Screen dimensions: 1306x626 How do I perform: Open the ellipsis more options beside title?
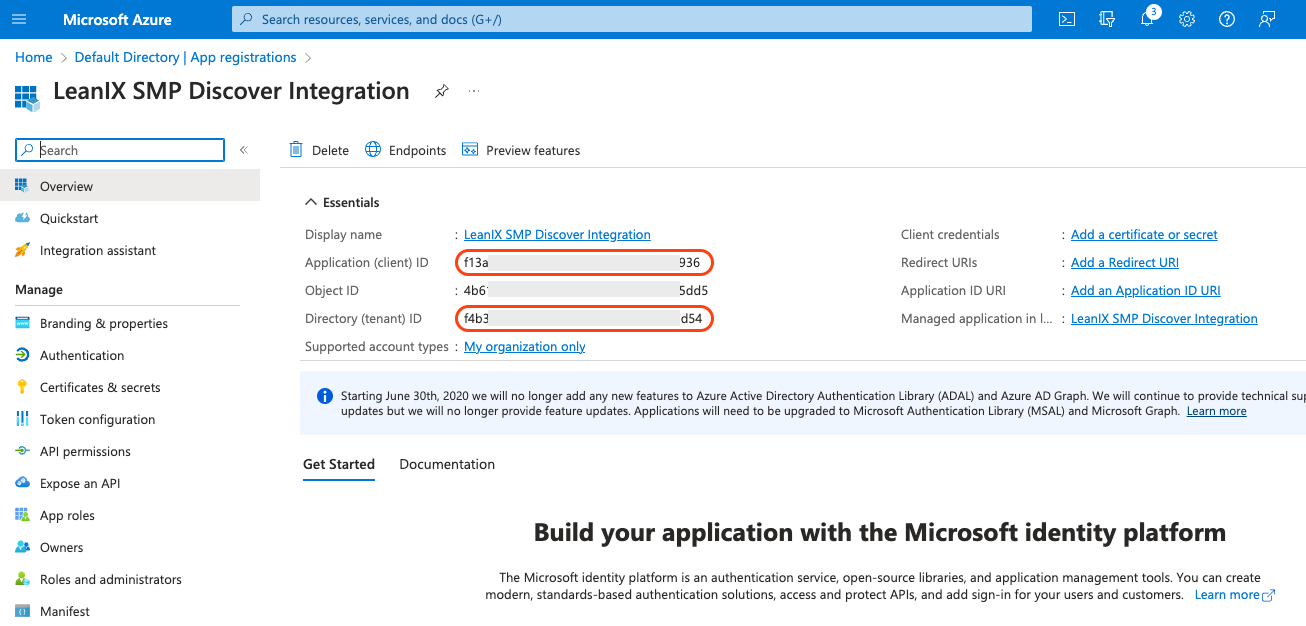(x=474, y=91)
